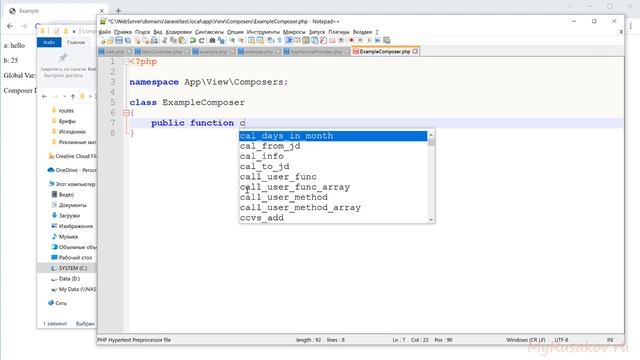
Task: Click the Paste clipboard icon
Action: (x=182, y=40)
